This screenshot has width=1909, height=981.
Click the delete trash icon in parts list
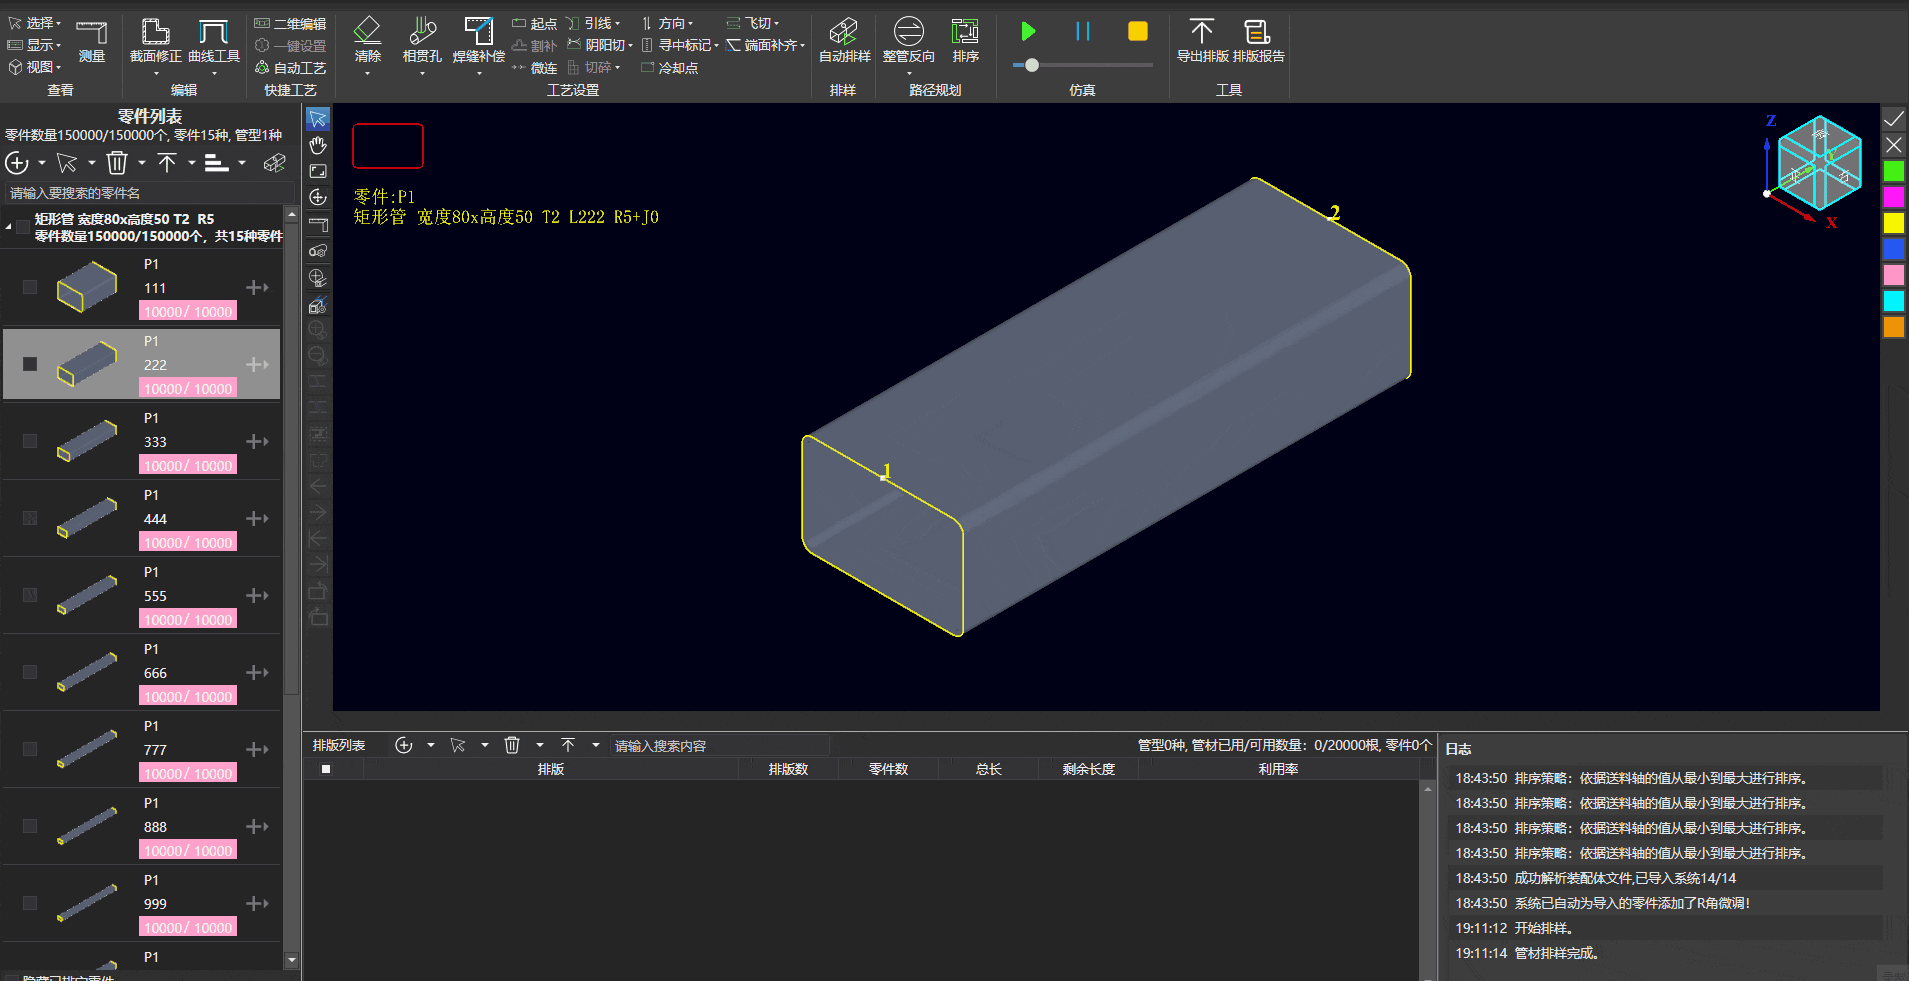pyautogui.click(x=117, y=163)
